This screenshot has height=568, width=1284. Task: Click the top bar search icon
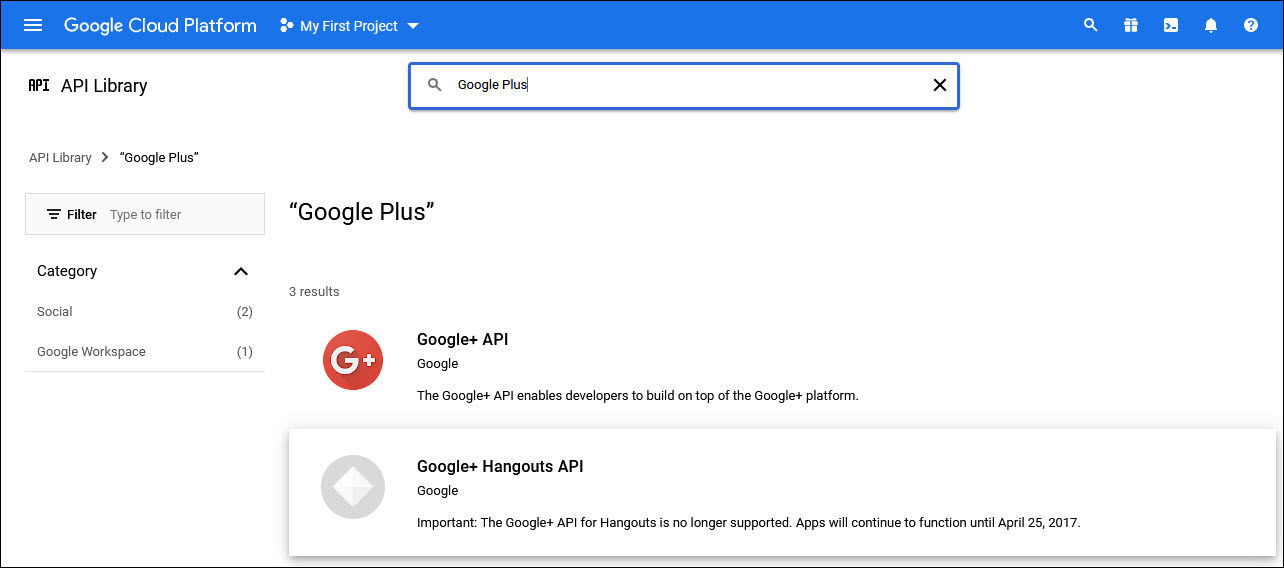1090,25
